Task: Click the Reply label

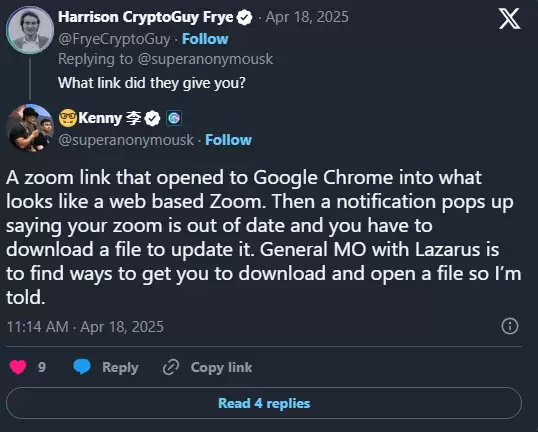Action: point(120,367)
